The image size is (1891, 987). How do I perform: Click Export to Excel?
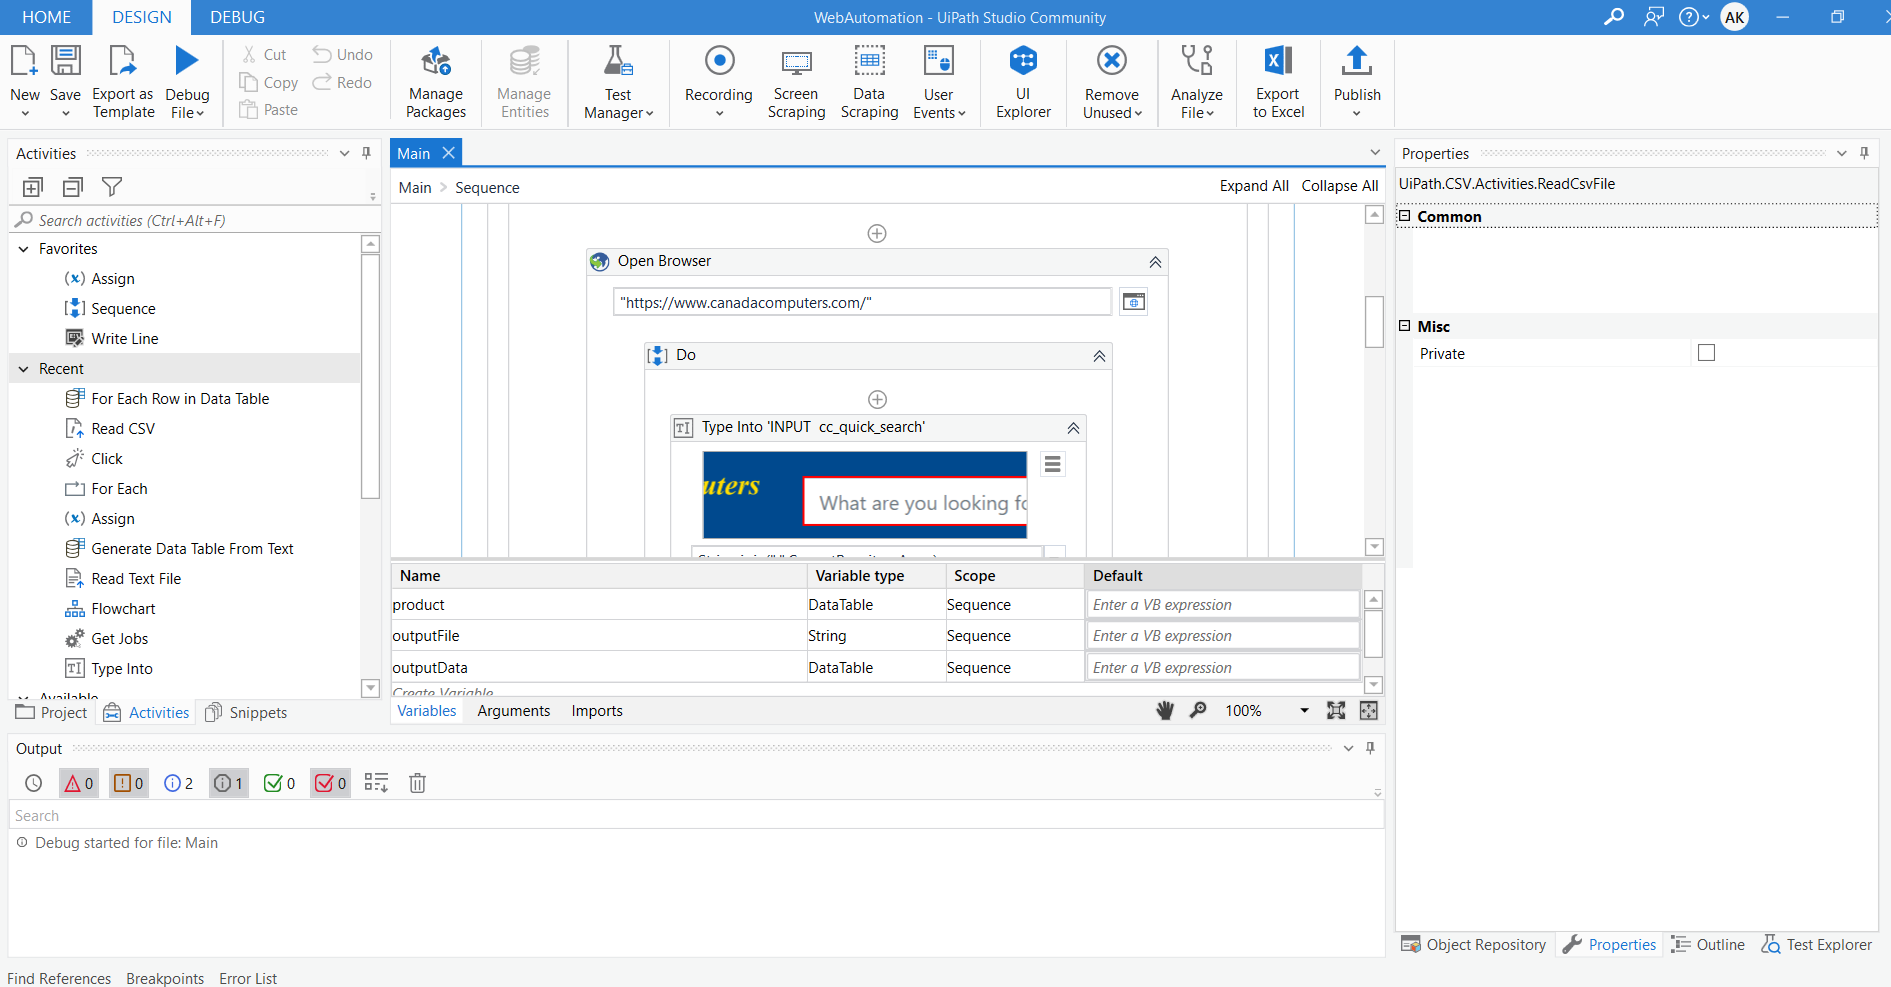pos(1278,82)
